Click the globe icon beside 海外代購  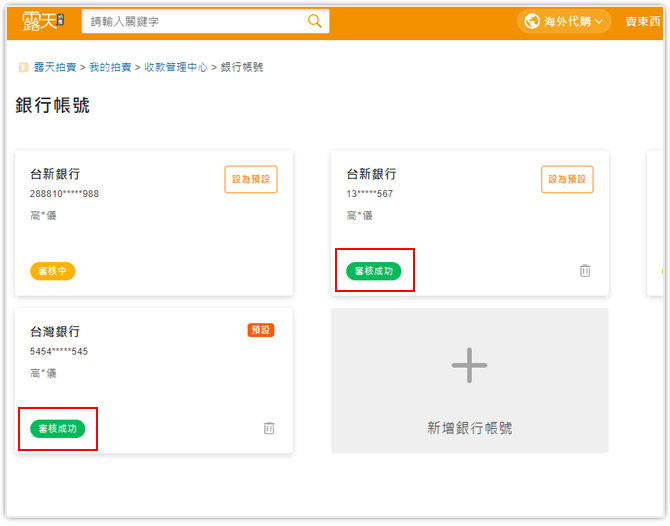pyautogui.click(x=531, y=21)
